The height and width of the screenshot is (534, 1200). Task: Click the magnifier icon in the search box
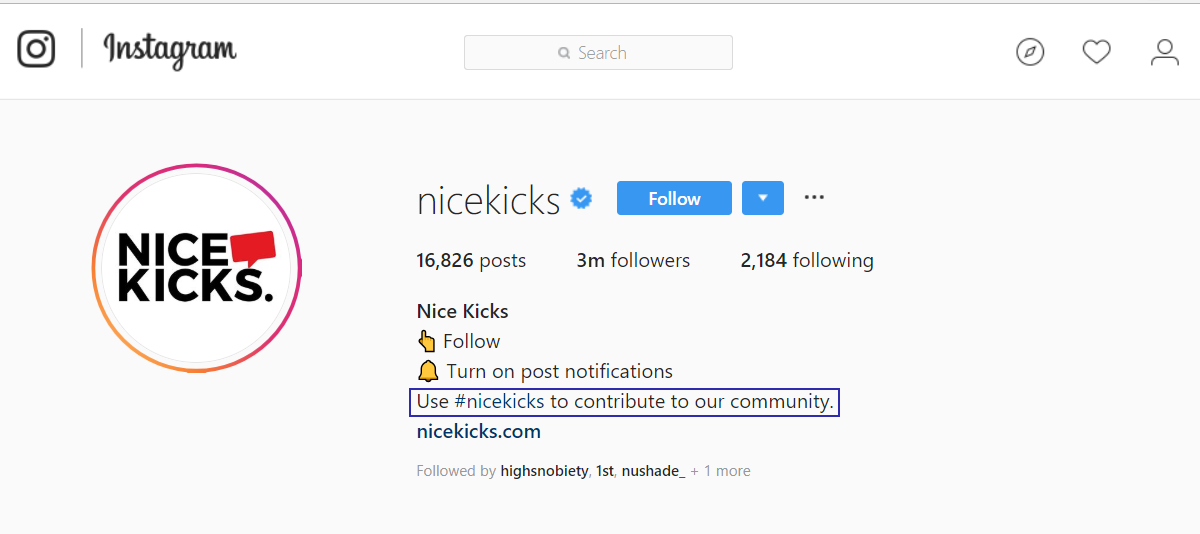pyautogui.click(x=565, y=53)
